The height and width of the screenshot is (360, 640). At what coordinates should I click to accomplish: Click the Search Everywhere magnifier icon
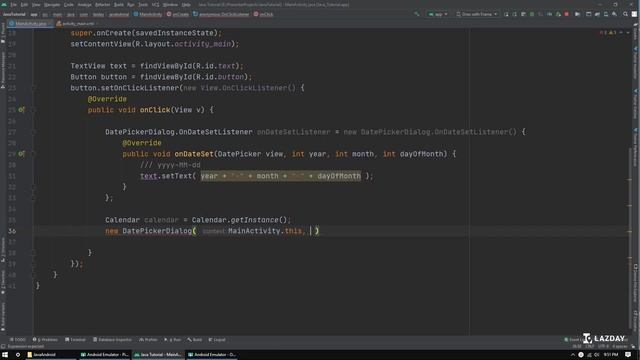point(625,14)
